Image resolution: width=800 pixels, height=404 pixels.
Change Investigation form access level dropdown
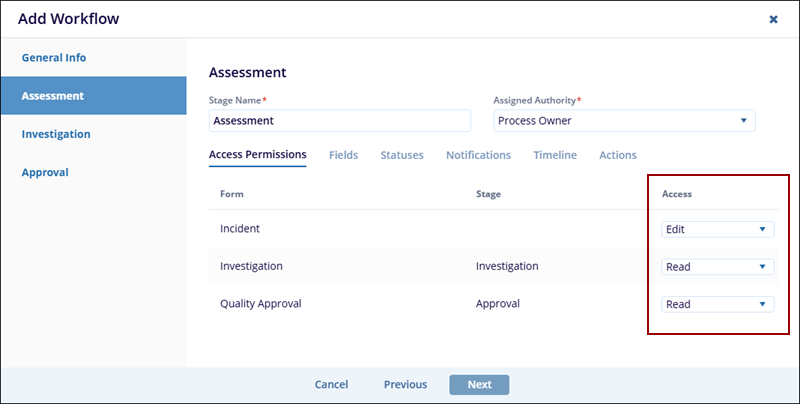pyautogui.click(x=717, y=267)
